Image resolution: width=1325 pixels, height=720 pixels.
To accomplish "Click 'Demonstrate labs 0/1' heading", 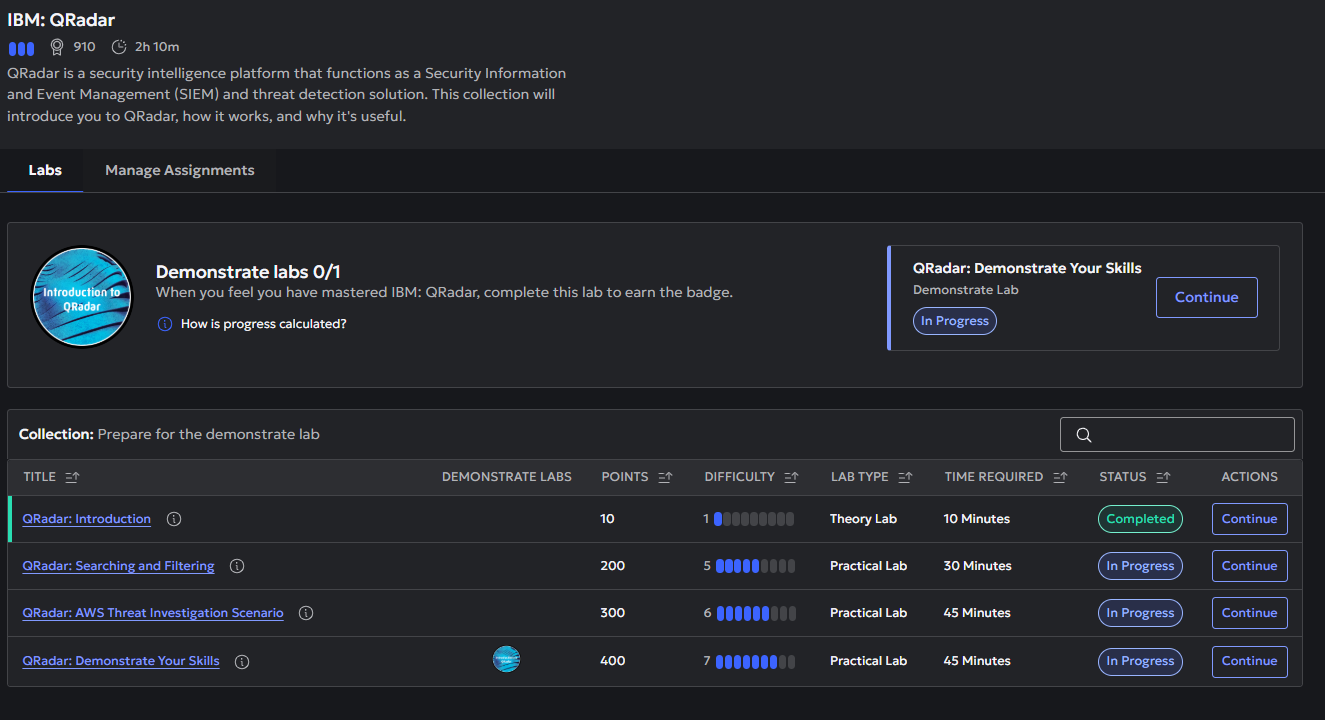I will (x=248, y=272).
